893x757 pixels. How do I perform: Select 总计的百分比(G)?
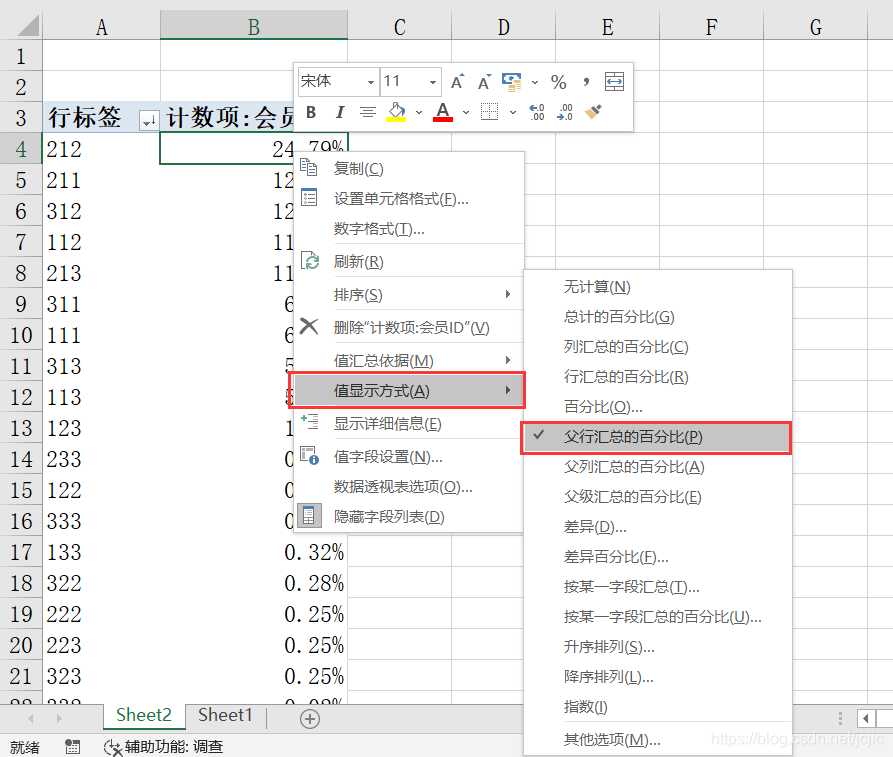coord(657,317)
